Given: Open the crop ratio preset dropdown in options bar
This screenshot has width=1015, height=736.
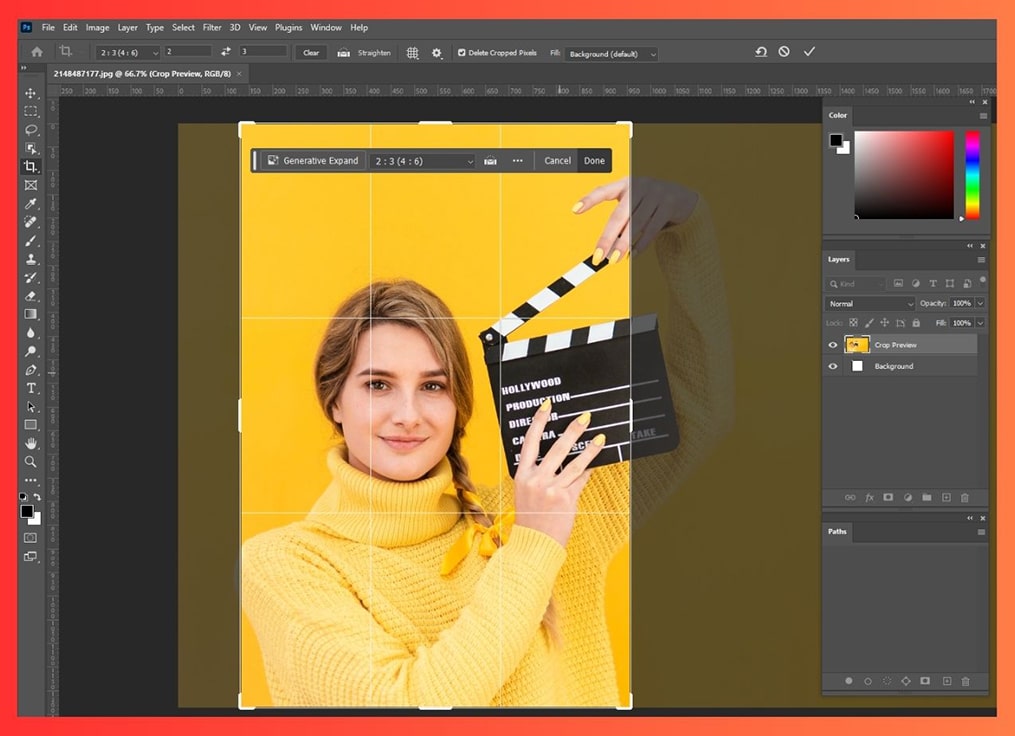Looking at the screenshot, I should [127, 53].
